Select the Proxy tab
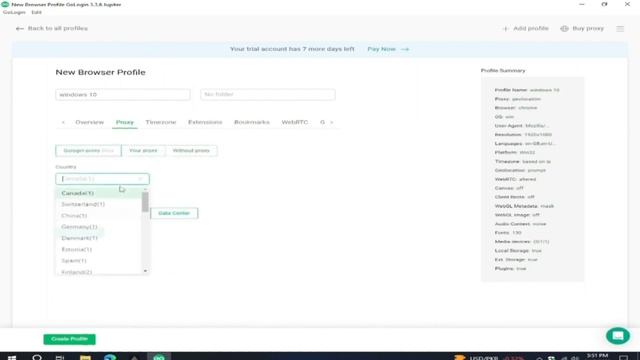640x360 pixels. 124,122
